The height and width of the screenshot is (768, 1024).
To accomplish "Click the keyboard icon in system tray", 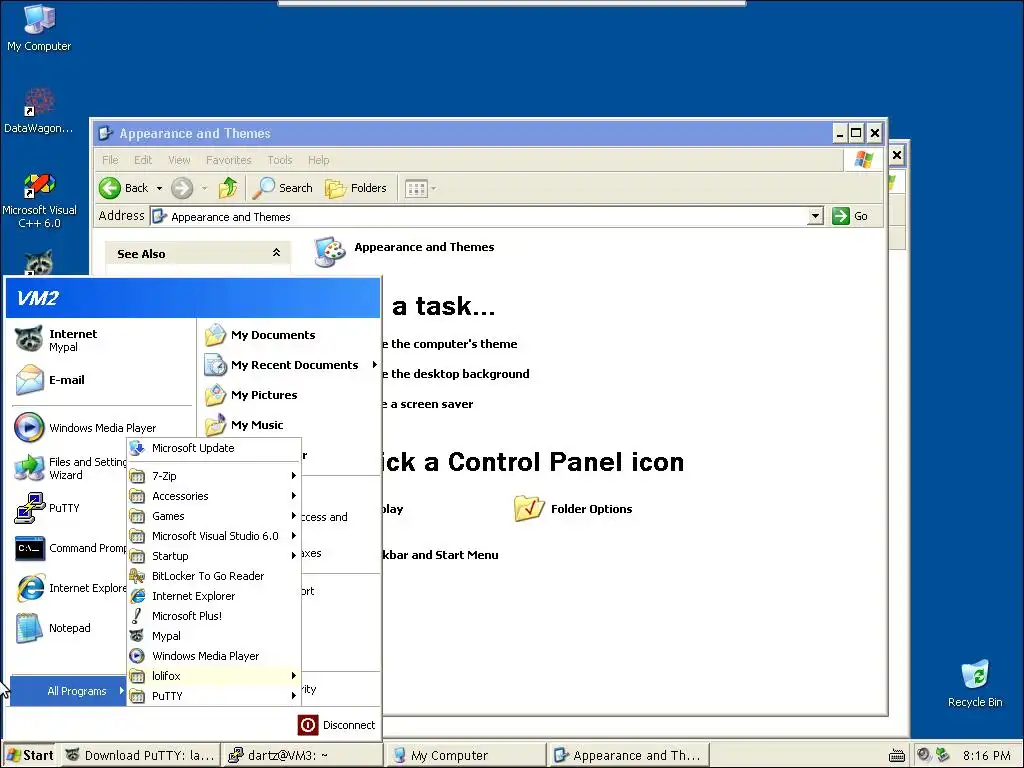I will pyautogui.click(x=897, y=756).
